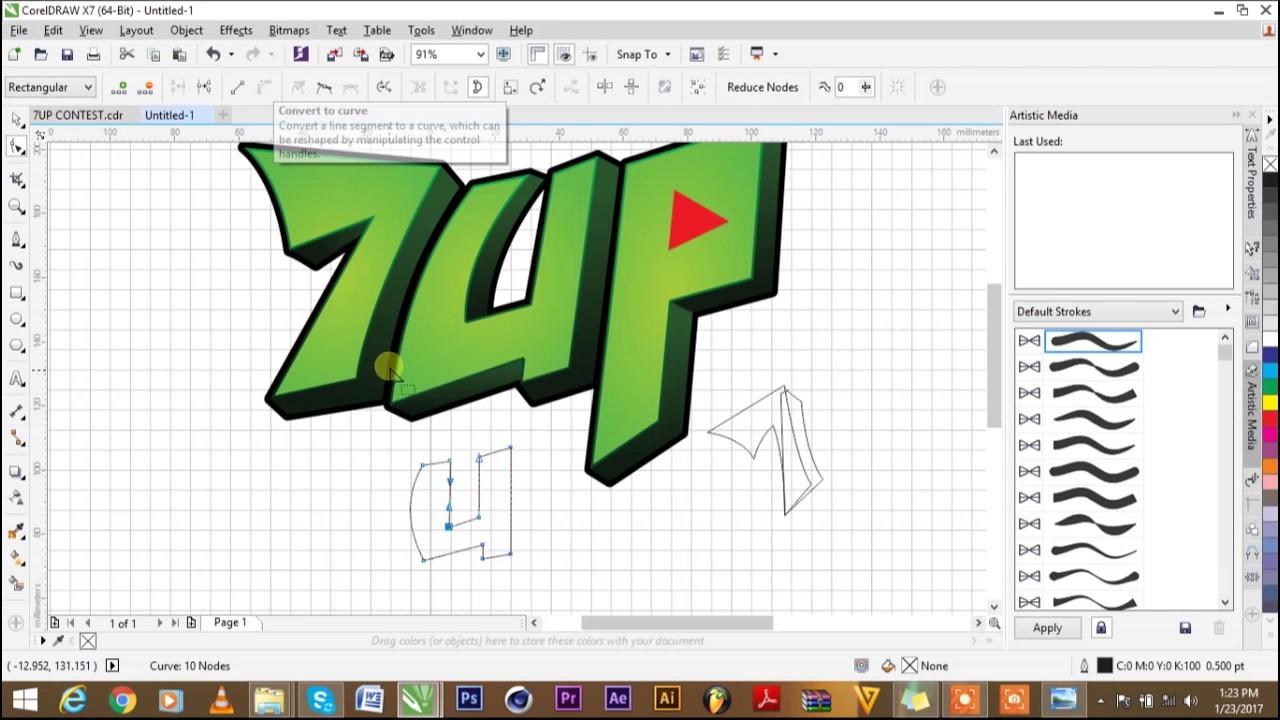The image size is (1280, 720).
Task: Select the Page 1 tab
Action: [x=230, y=622]
